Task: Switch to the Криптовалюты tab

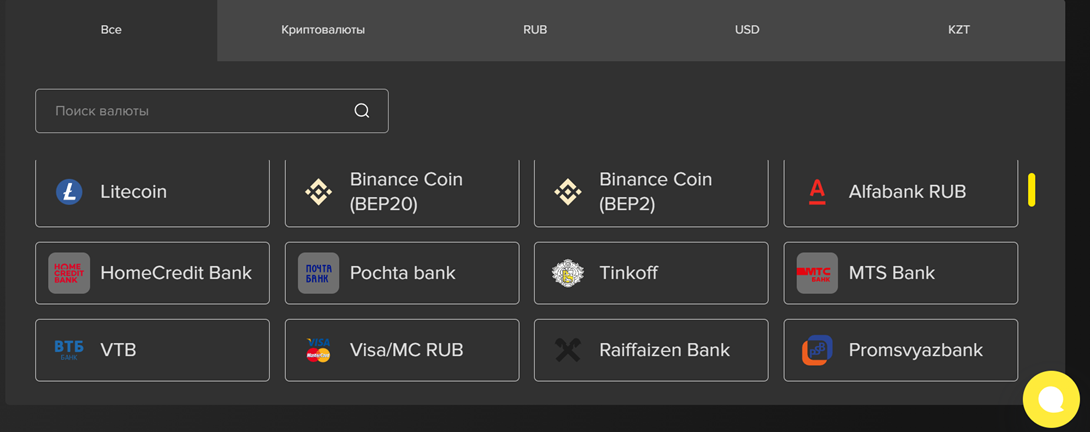Action: 323,30
